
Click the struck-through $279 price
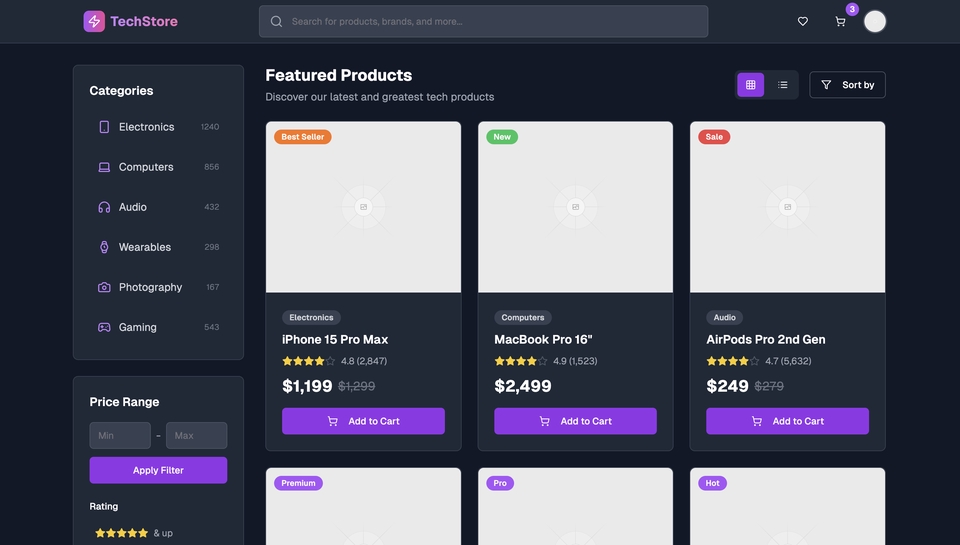click(x=769, y=386)
